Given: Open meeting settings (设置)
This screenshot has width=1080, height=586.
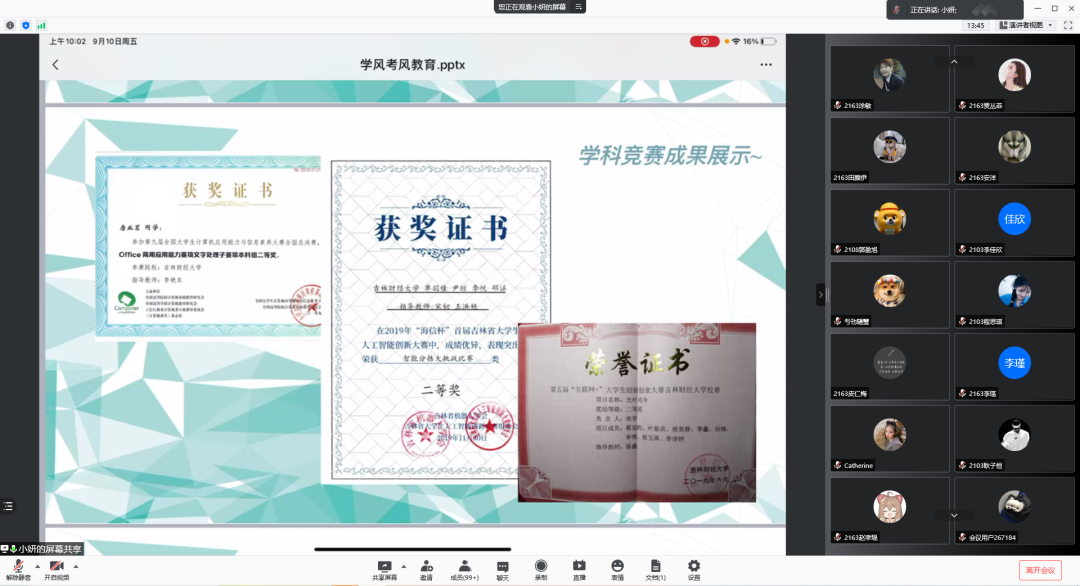Looking at the screenshot, I should (694, 568).
